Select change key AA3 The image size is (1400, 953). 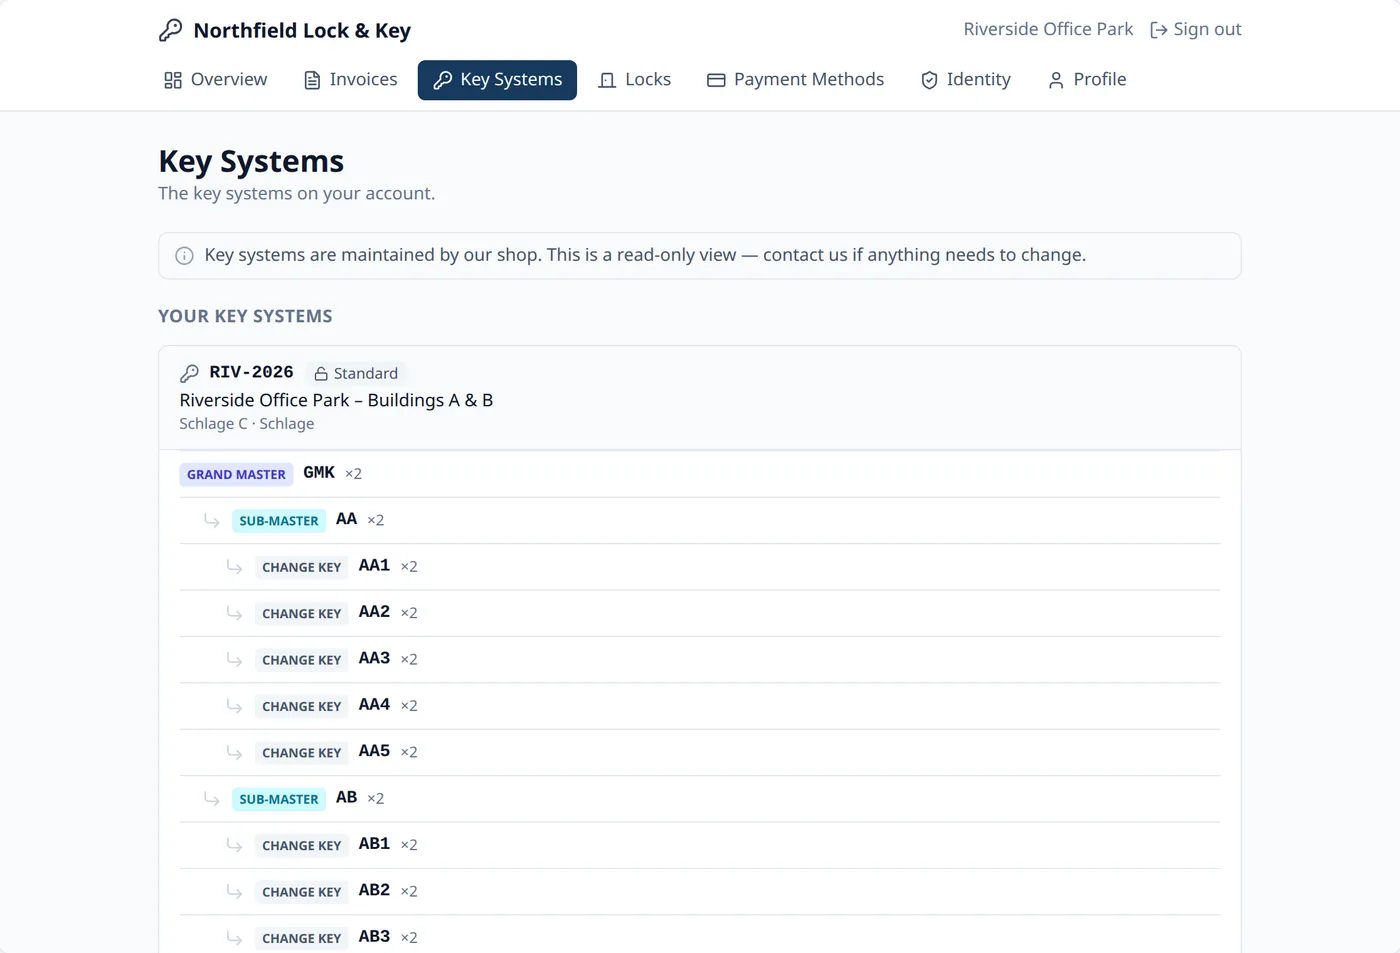click(374, 658)
